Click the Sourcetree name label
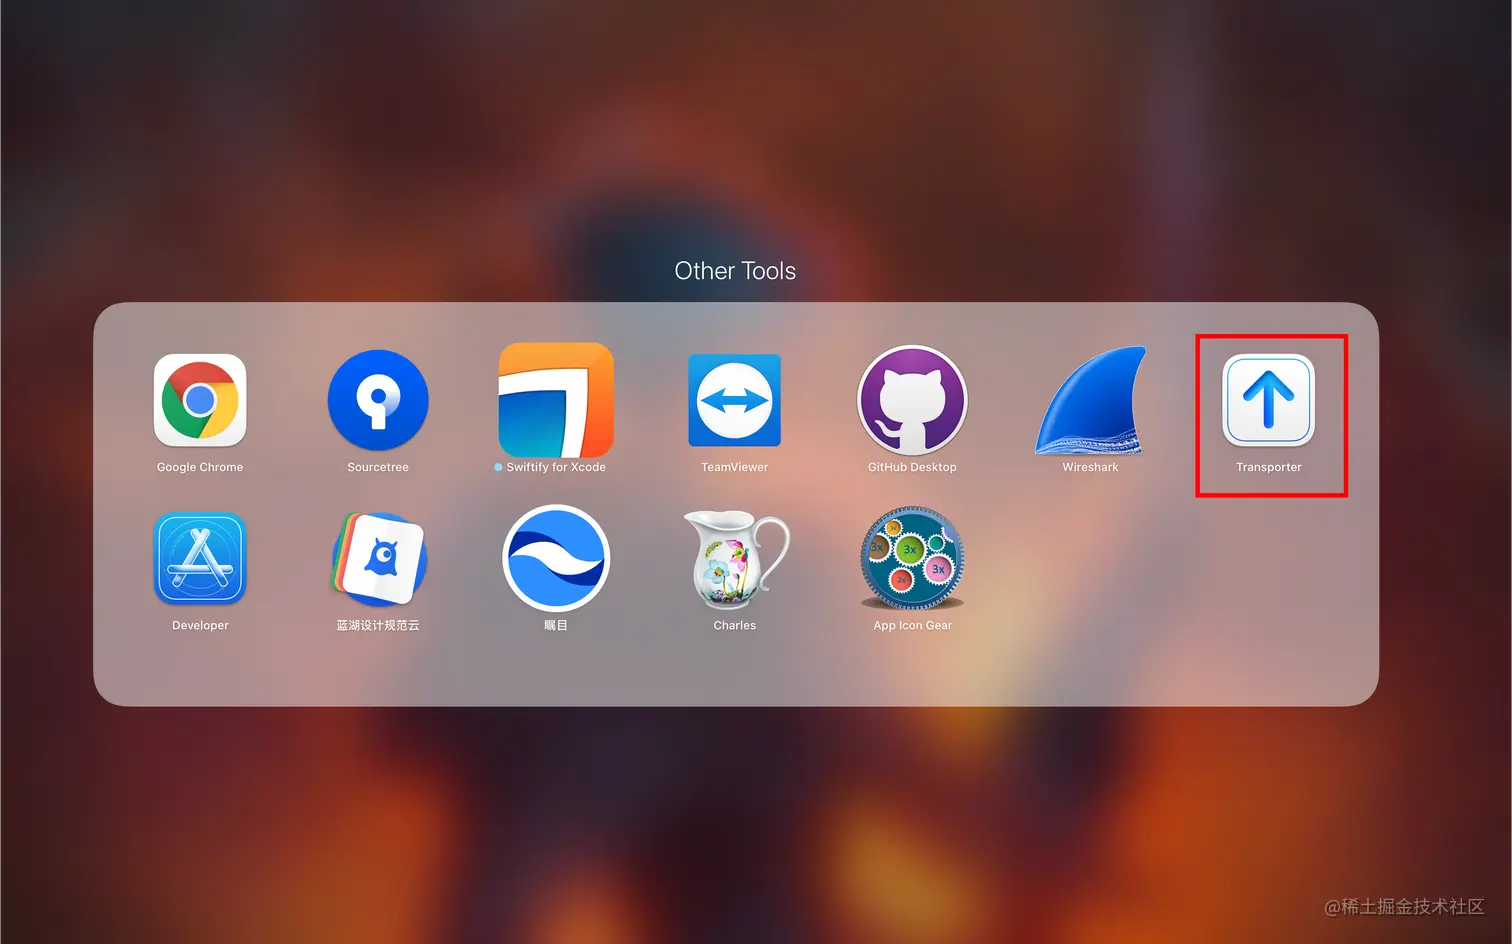Screen dimensions: 1512x944 point(378,467)
